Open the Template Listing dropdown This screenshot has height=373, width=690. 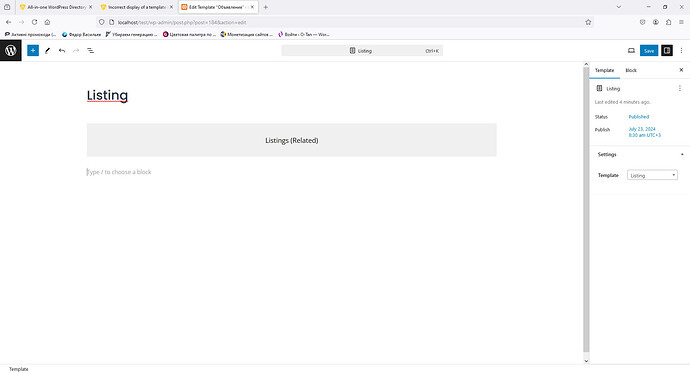(652, 175)
